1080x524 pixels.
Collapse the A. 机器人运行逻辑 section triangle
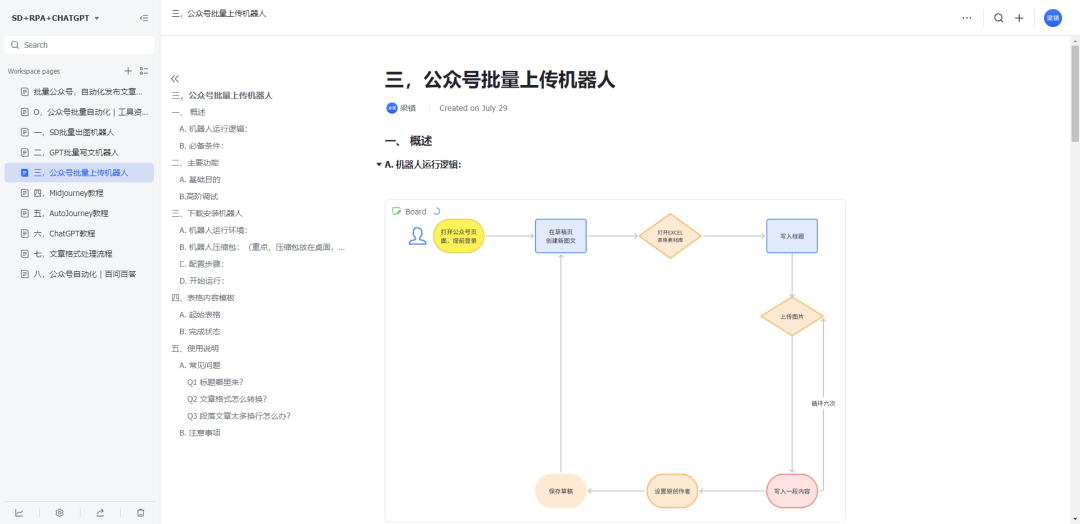click(x=379, y=165)
